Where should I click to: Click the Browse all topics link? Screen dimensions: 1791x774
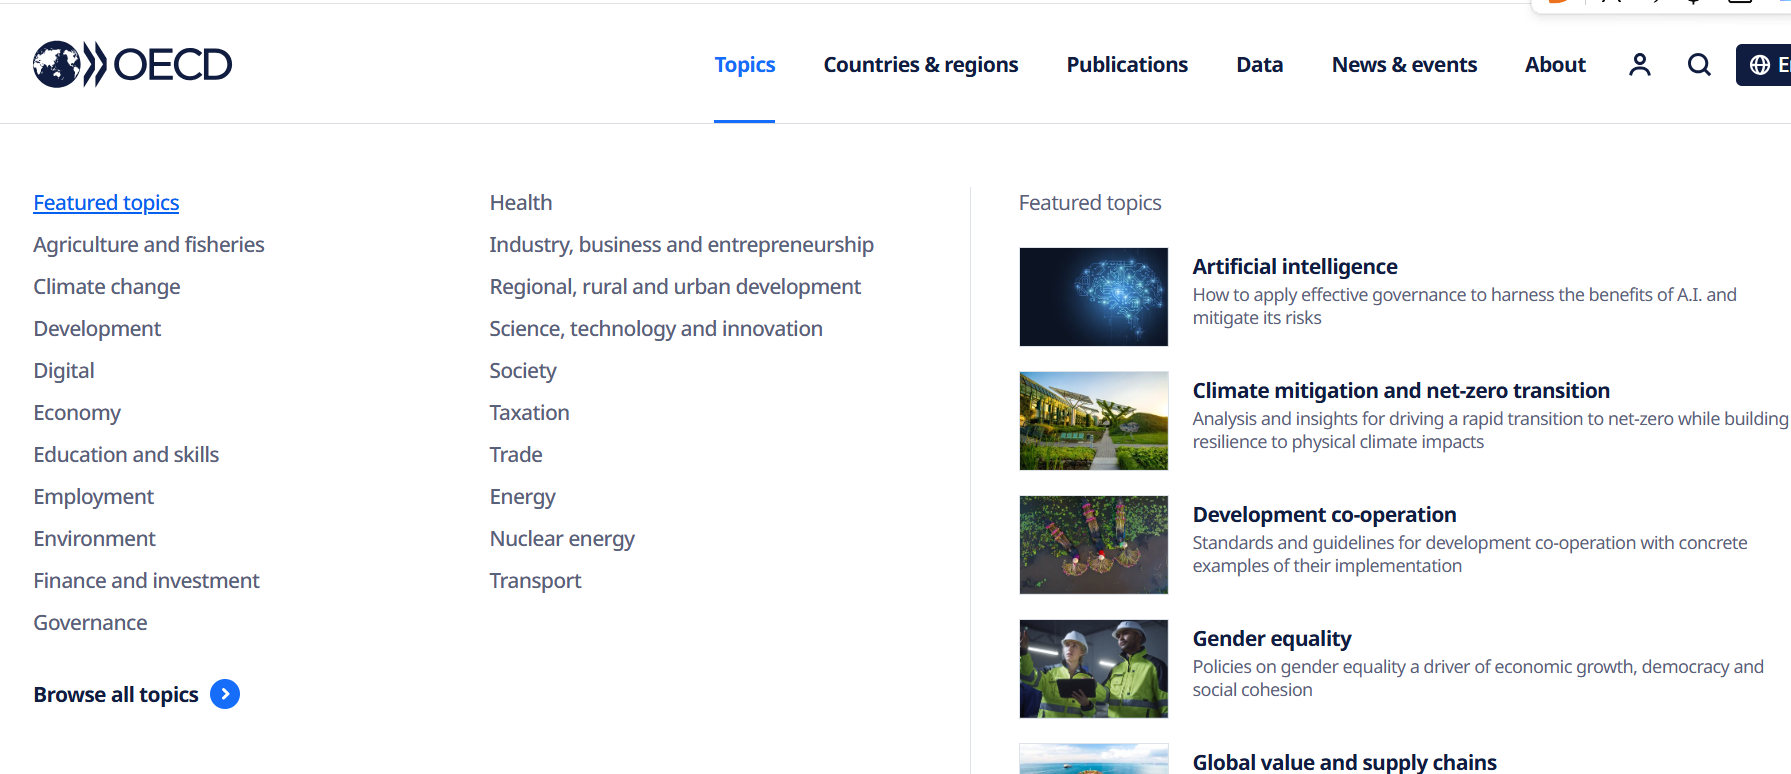[x=116, y=695]
